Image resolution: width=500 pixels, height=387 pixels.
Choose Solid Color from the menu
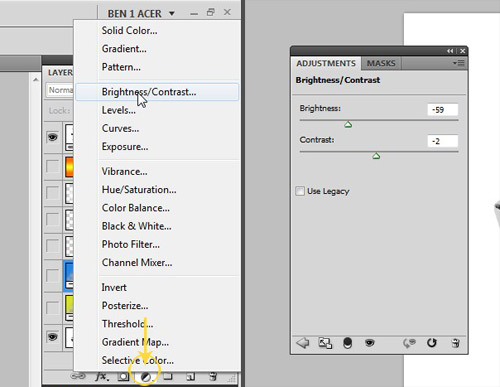click(x=130, y=31)
